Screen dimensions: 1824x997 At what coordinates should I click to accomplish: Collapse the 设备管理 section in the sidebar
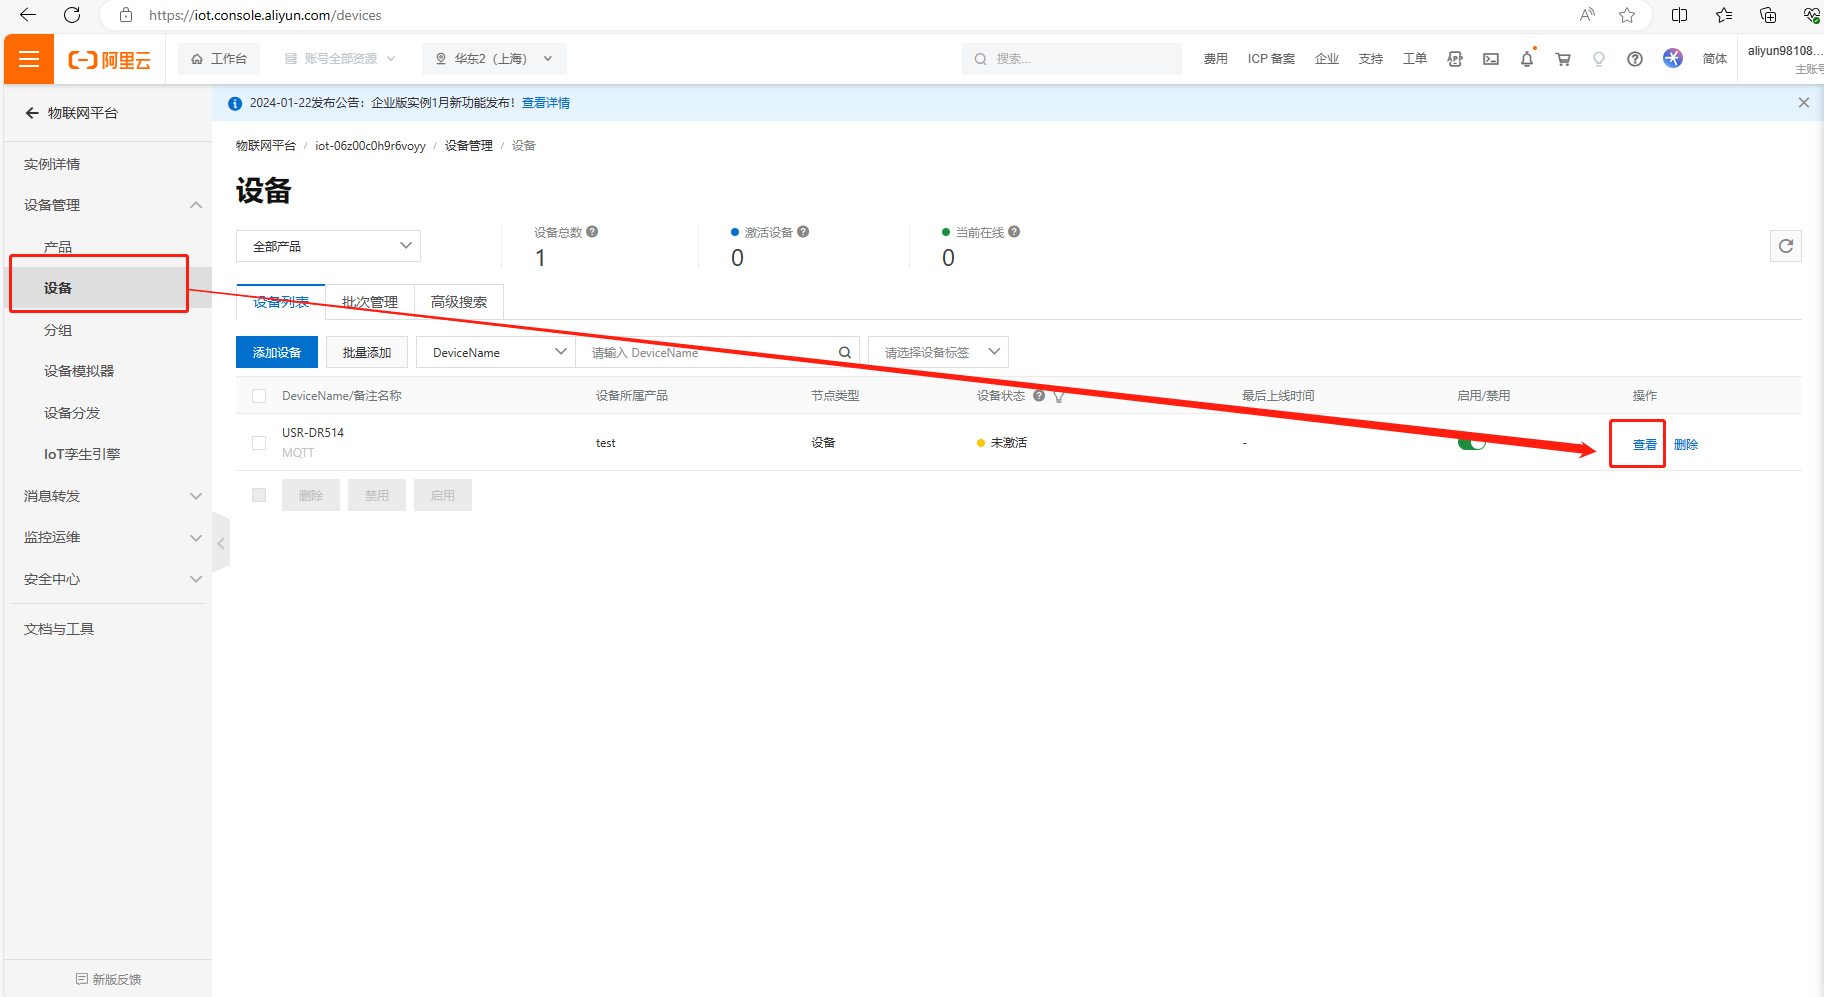click(196, 205)
